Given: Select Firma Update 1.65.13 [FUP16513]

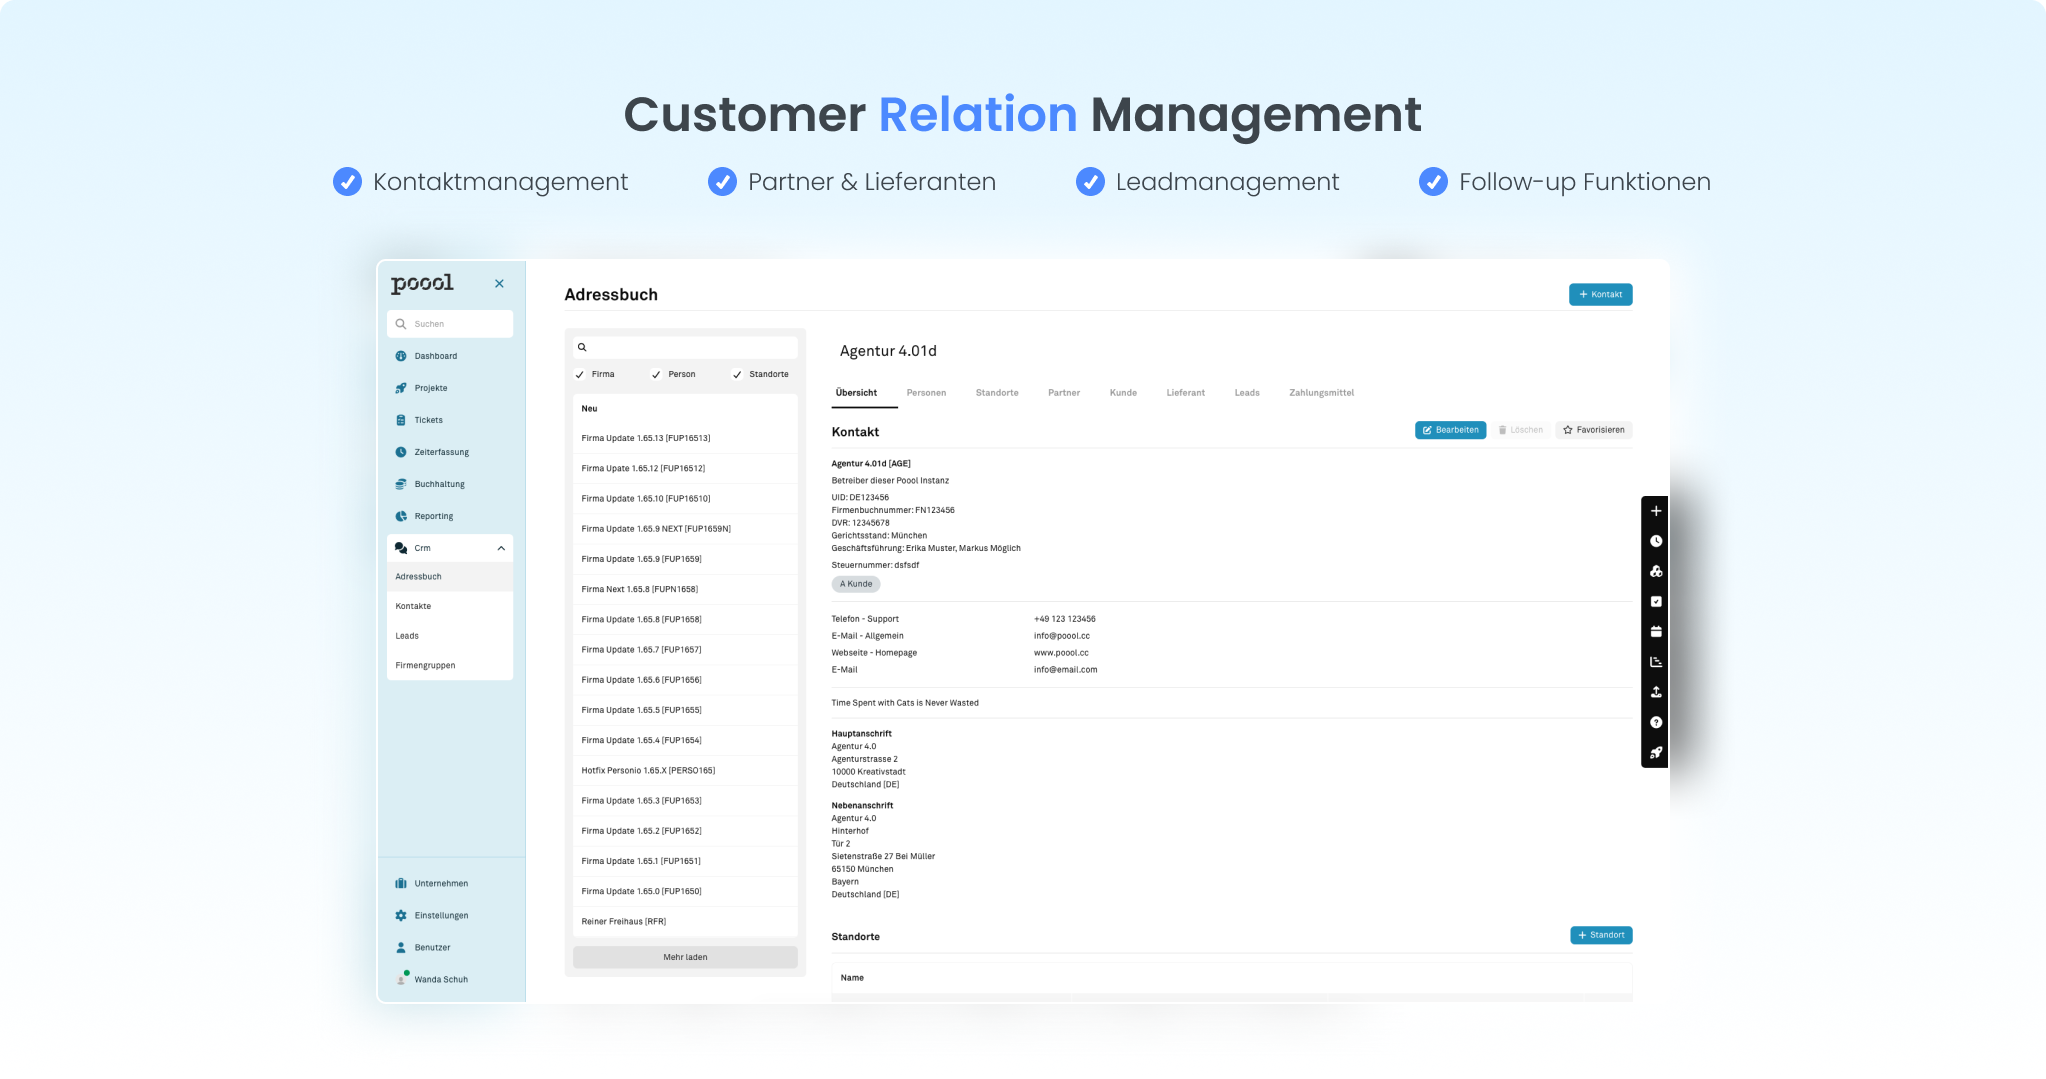Looking at the screenshot, I should pos(685,438).
